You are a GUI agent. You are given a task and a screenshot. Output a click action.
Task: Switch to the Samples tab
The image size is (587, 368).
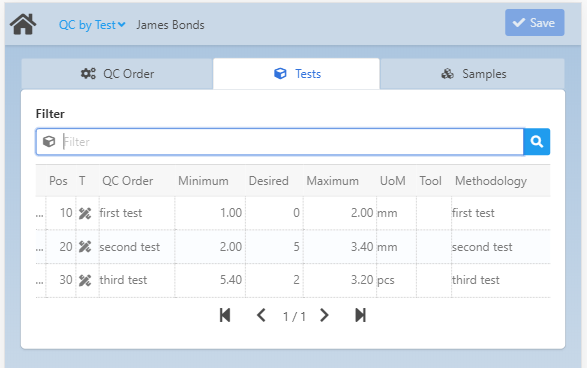472,74
